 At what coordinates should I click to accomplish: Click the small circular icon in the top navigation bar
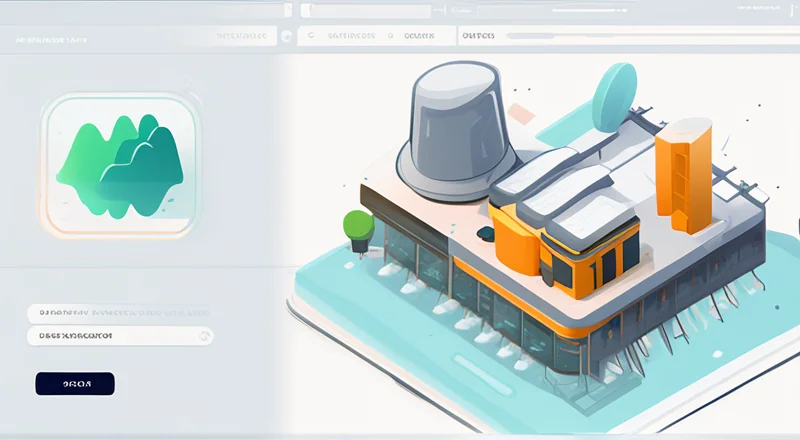287,36
